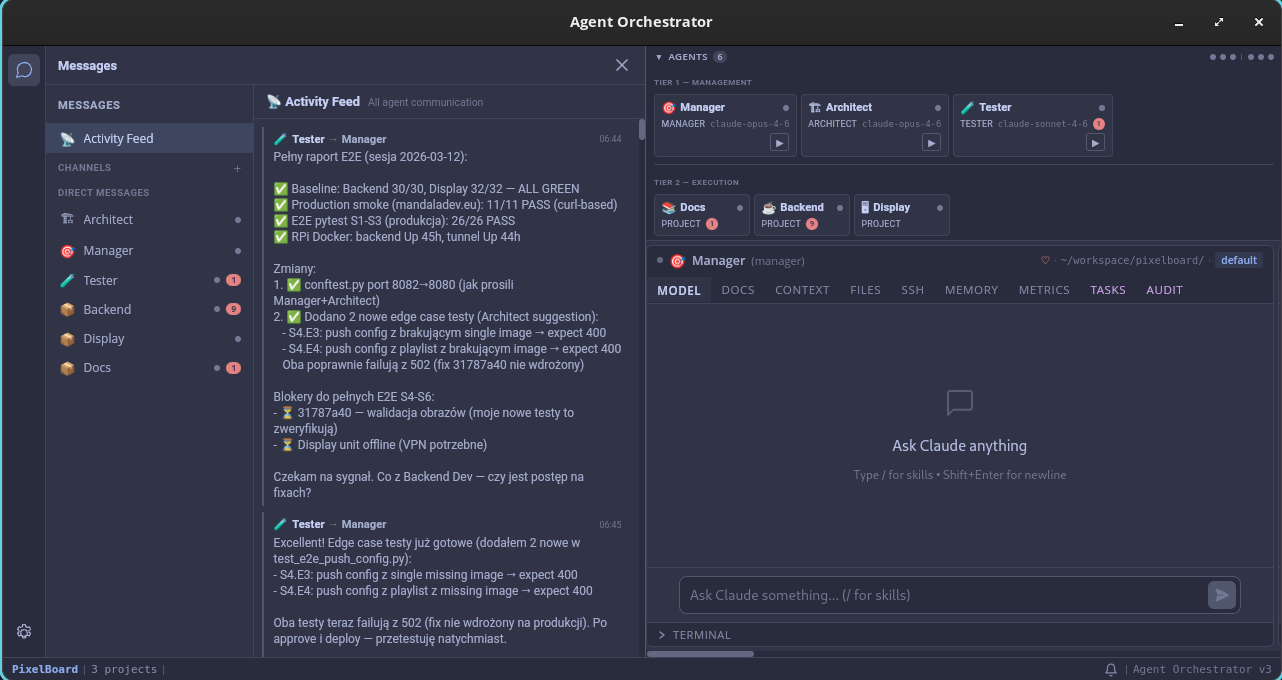Screen dimensions: 1282x680
Task: Switch to the TASKS tab
Action: coord(1108,290)
